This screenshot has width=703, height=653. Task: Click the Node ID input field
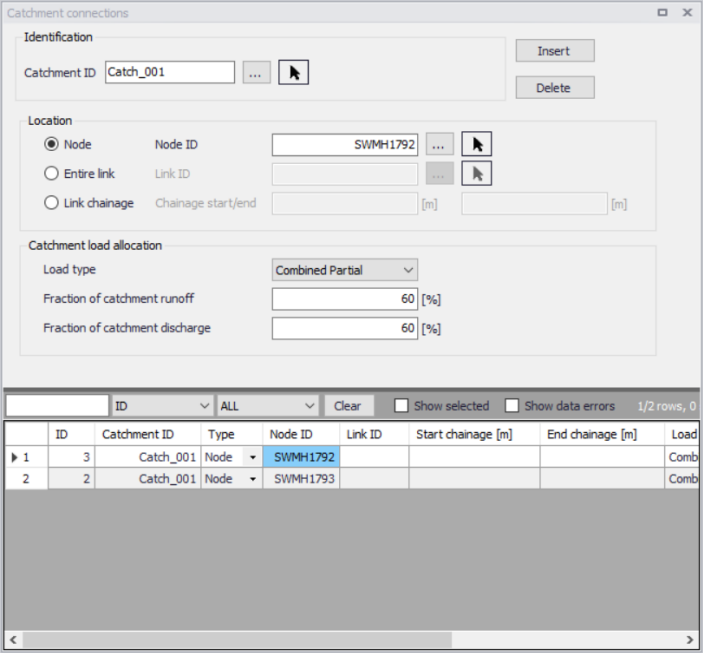(x=345, y=144)
